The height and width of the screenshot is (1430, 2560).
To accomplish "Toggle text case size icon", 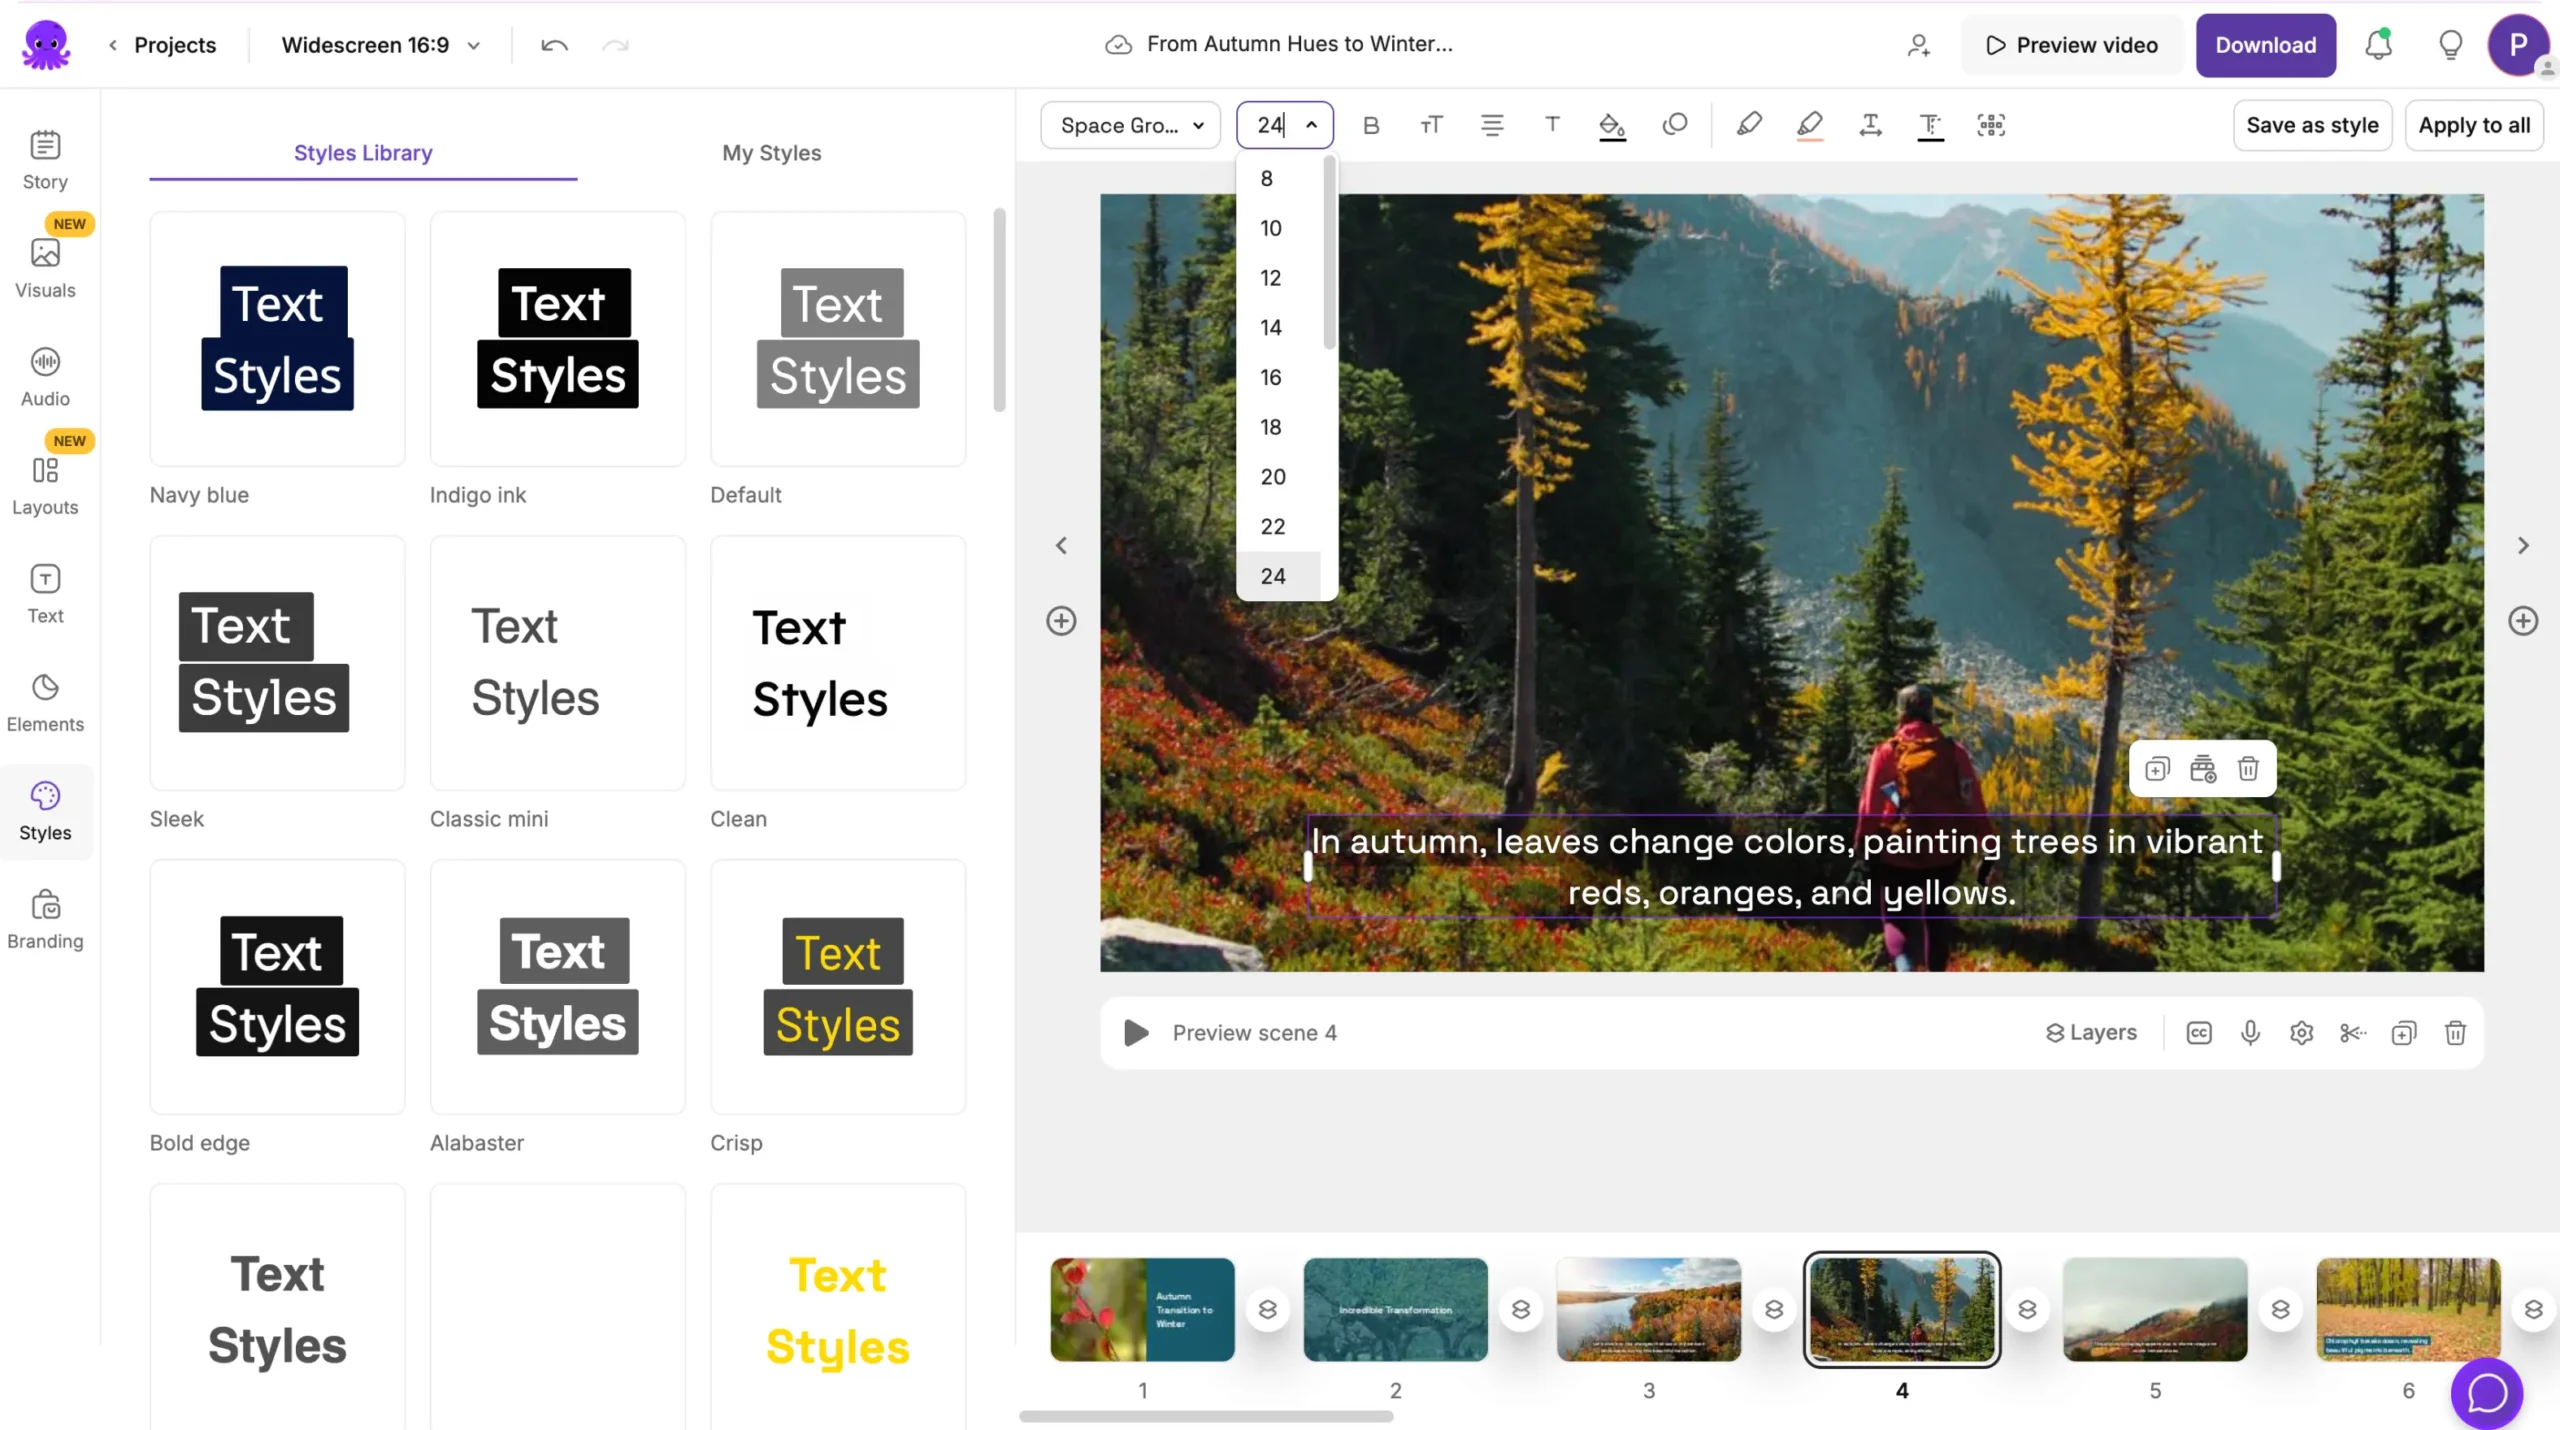I will tap(1431, 125).
